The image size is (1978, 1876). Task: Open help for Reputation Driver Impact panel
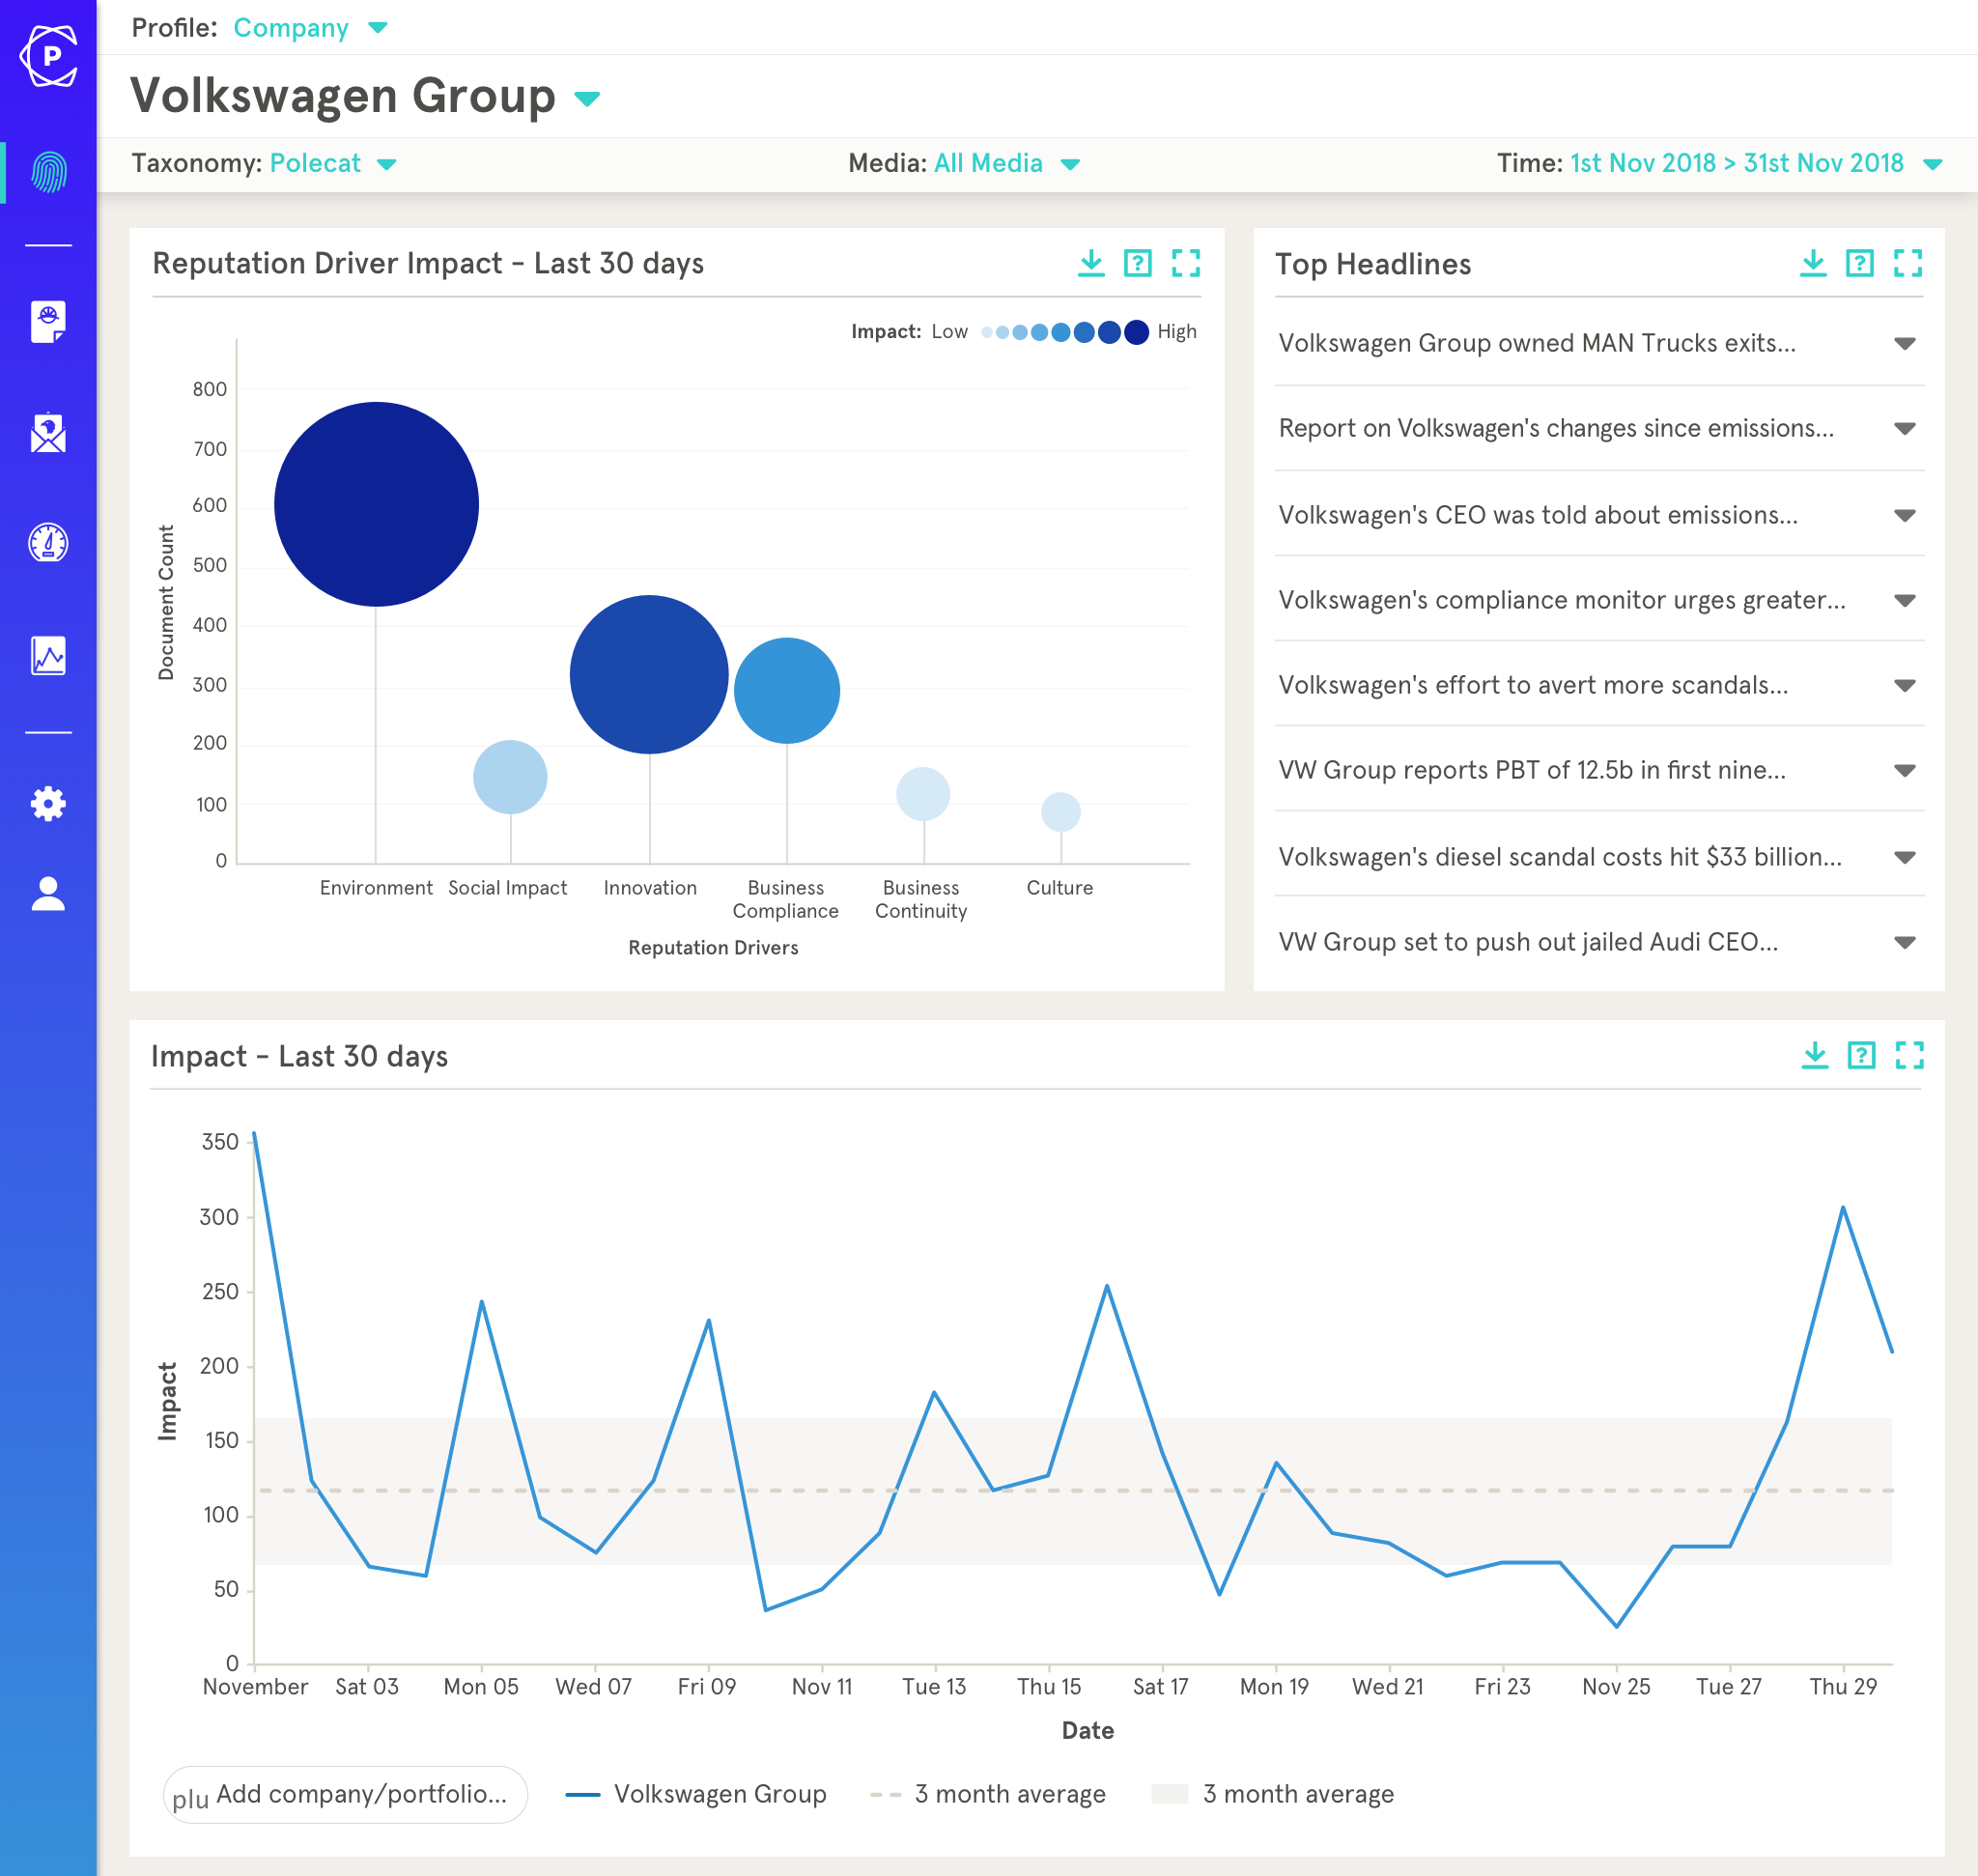click(1138, 263)
